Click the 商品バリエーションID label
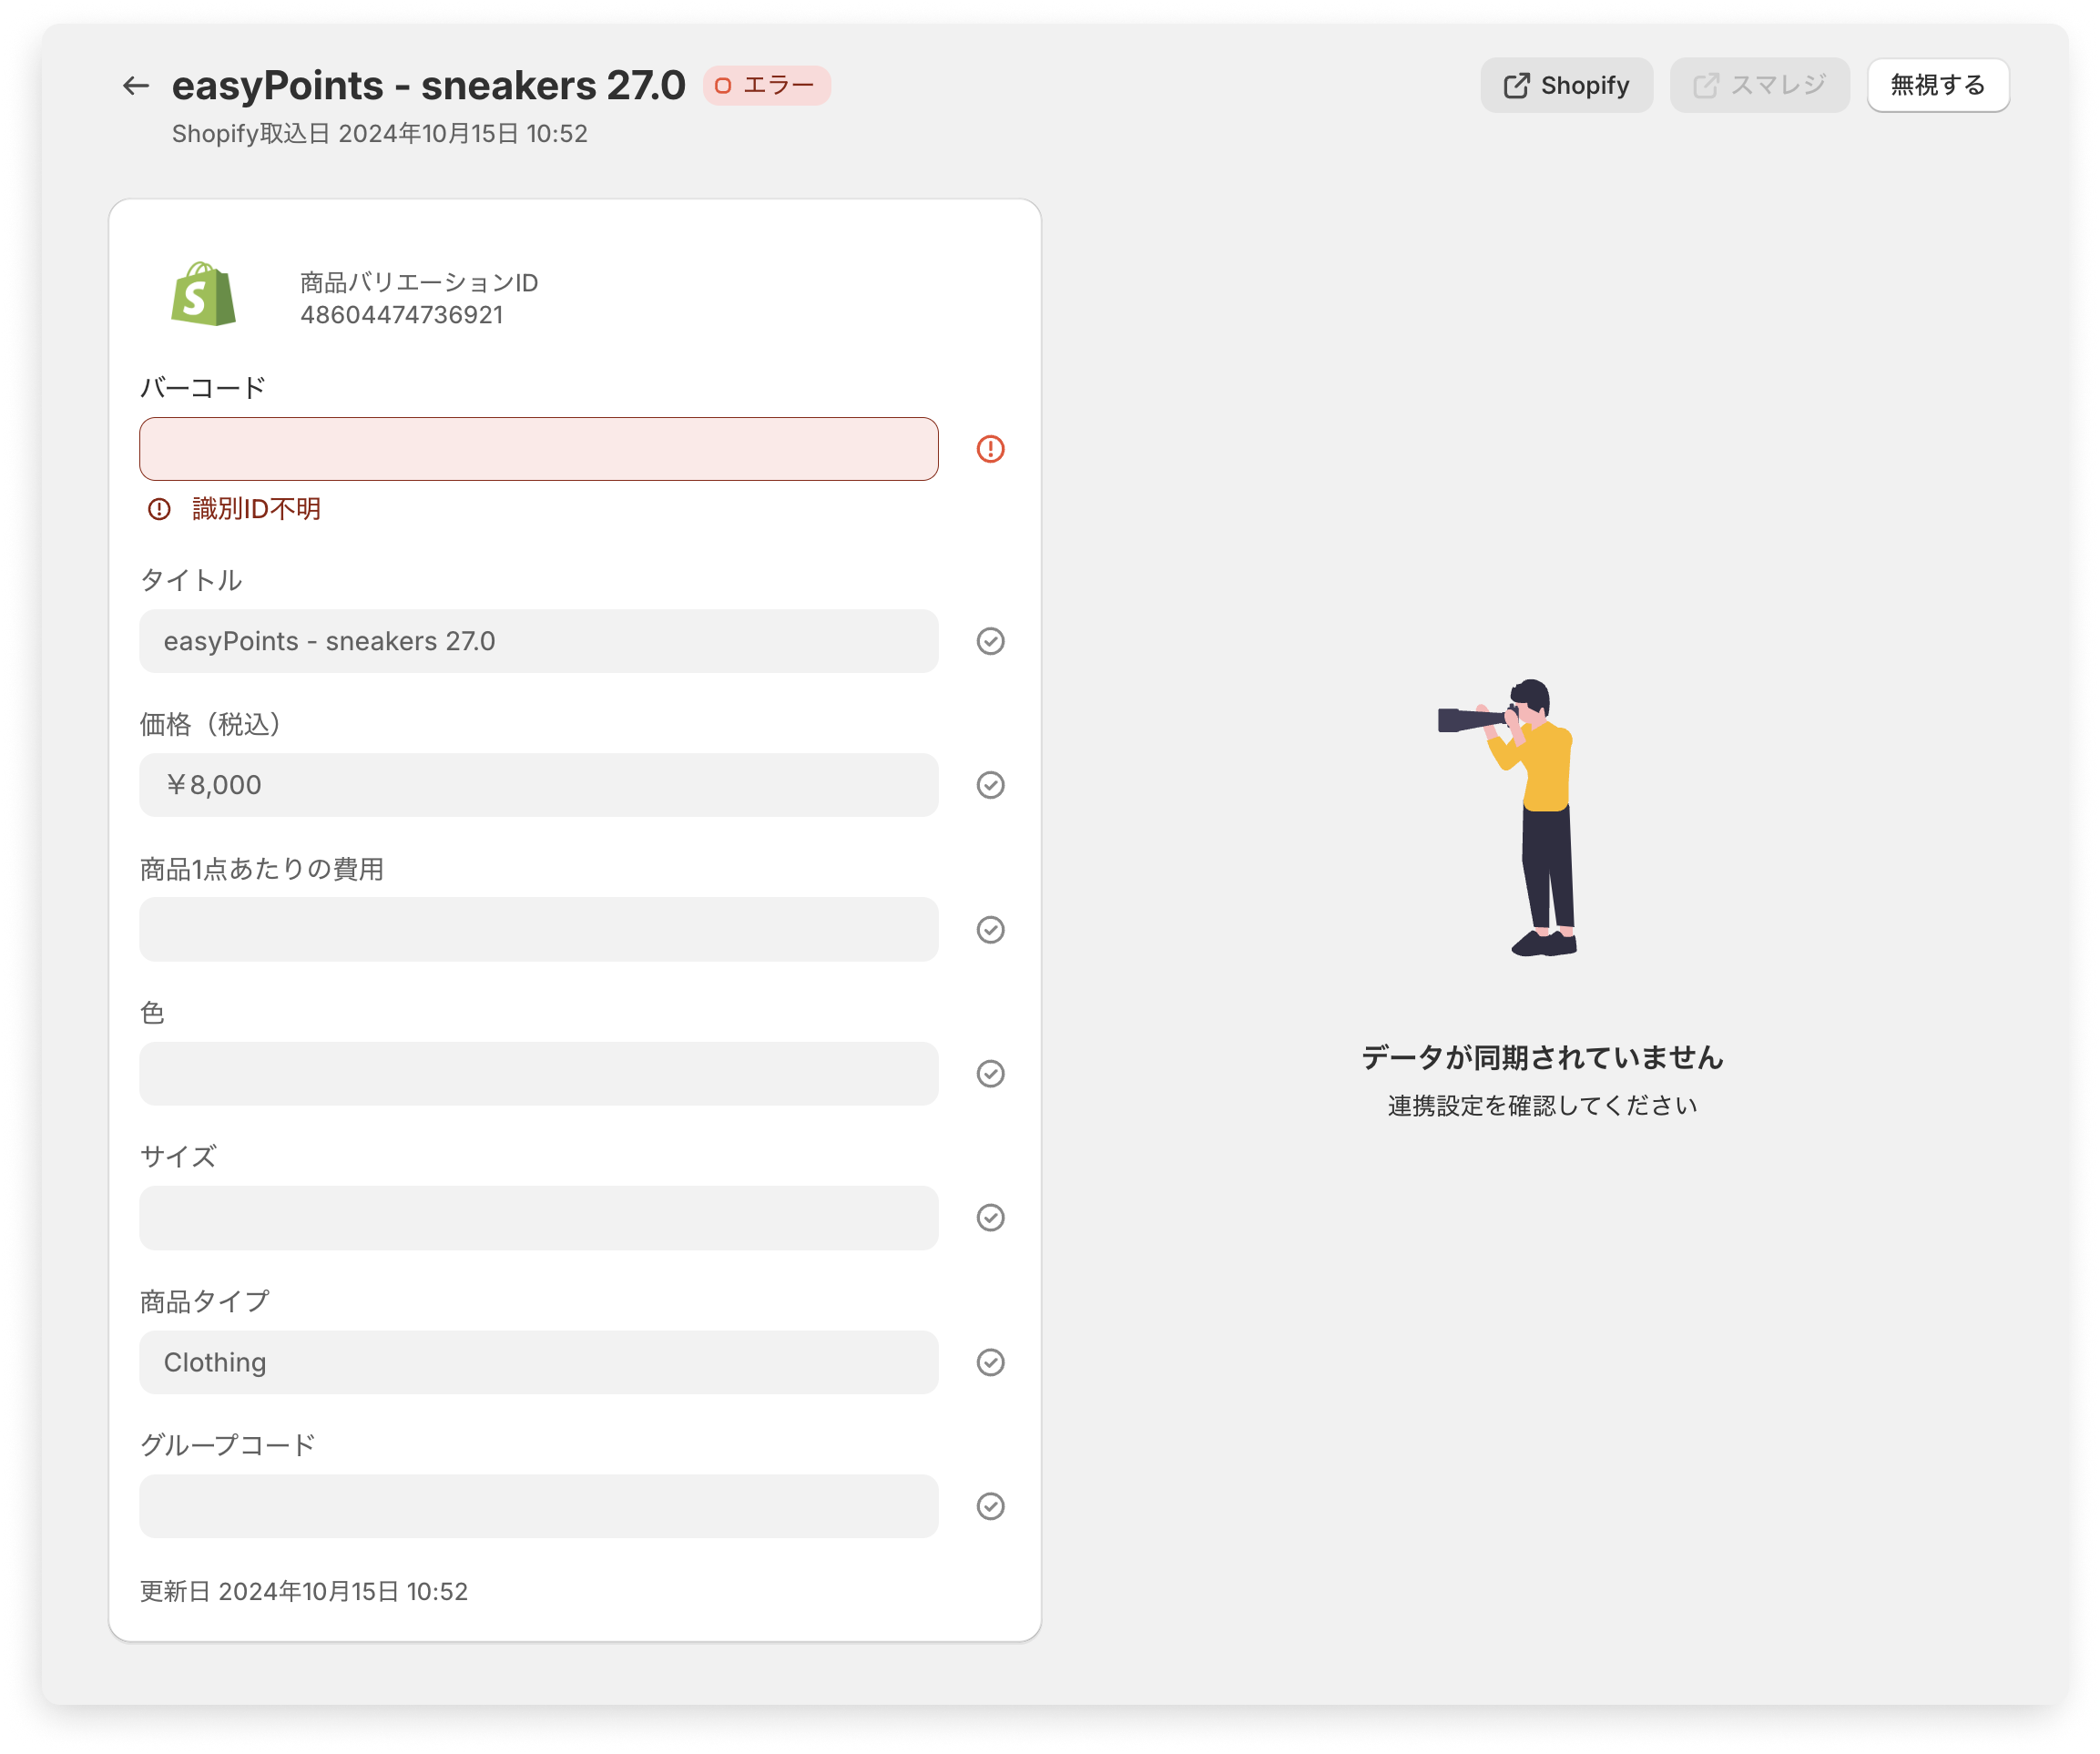The height and width of the screenshot is (1754, 2100). click(419, 283)
